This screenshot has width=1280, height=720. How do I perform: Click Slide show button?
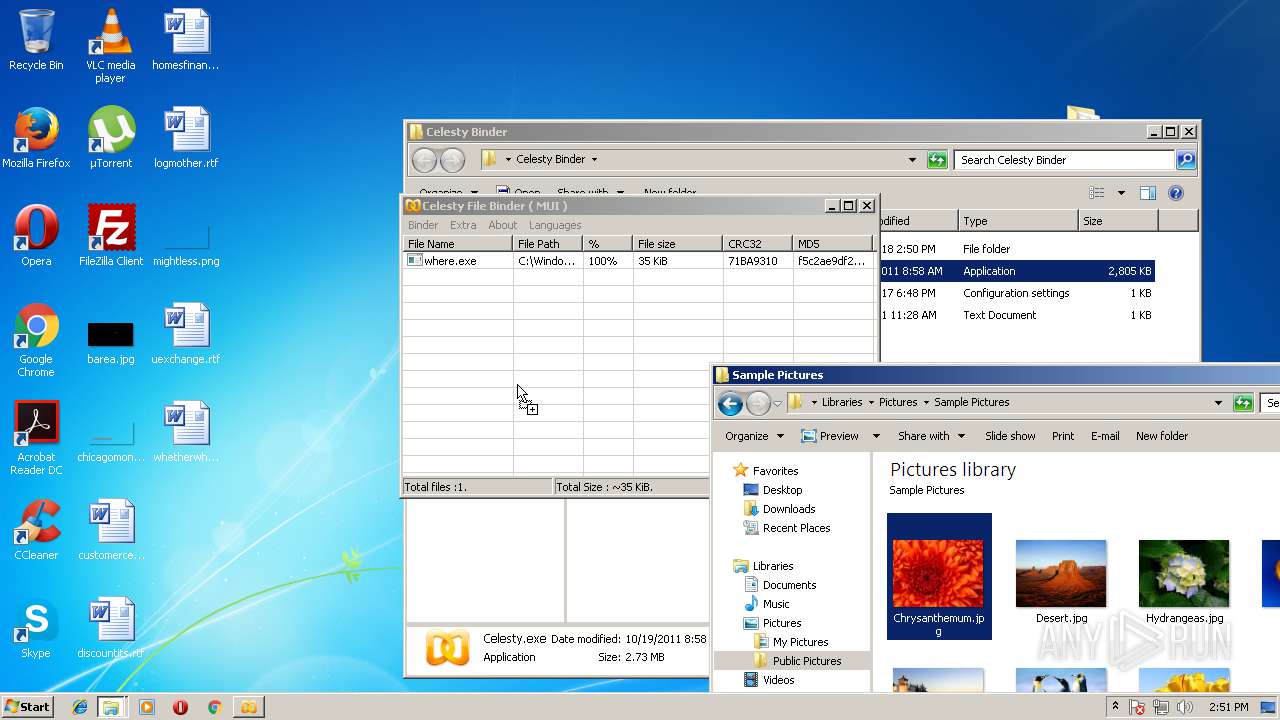pyautogui.click(x=1010, y=436)
